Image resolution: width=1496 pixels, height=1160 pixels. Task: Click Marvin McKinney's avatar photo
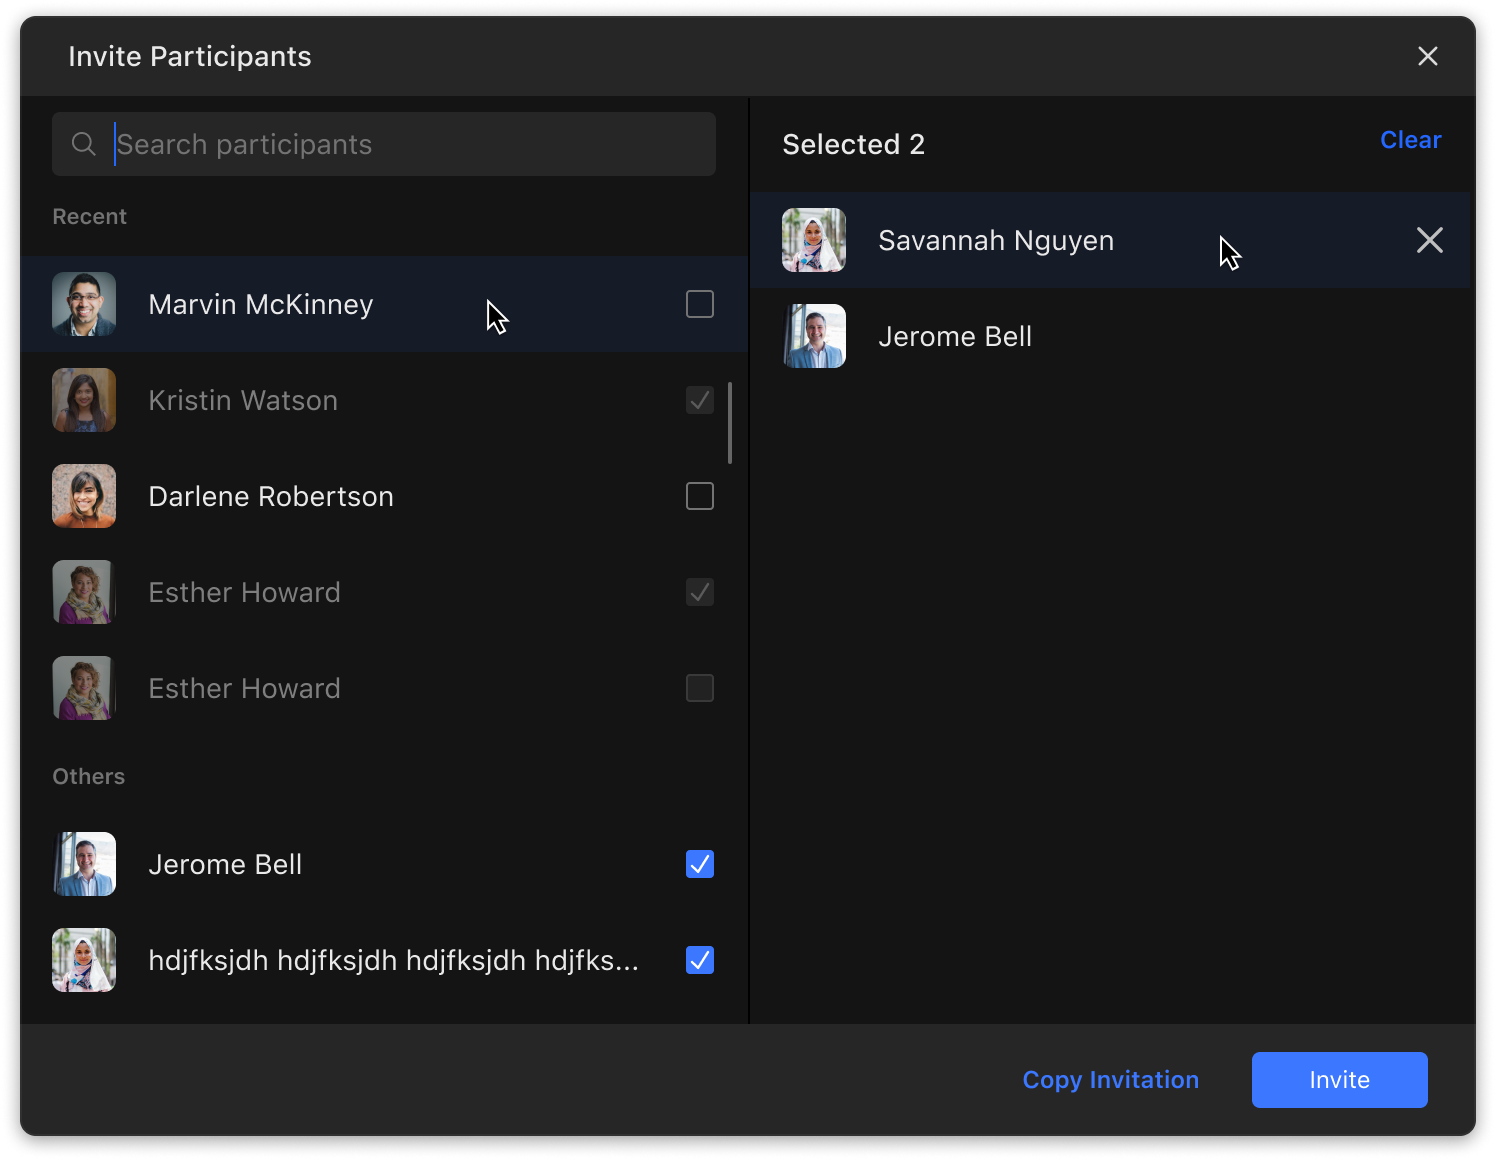point(84,304)
